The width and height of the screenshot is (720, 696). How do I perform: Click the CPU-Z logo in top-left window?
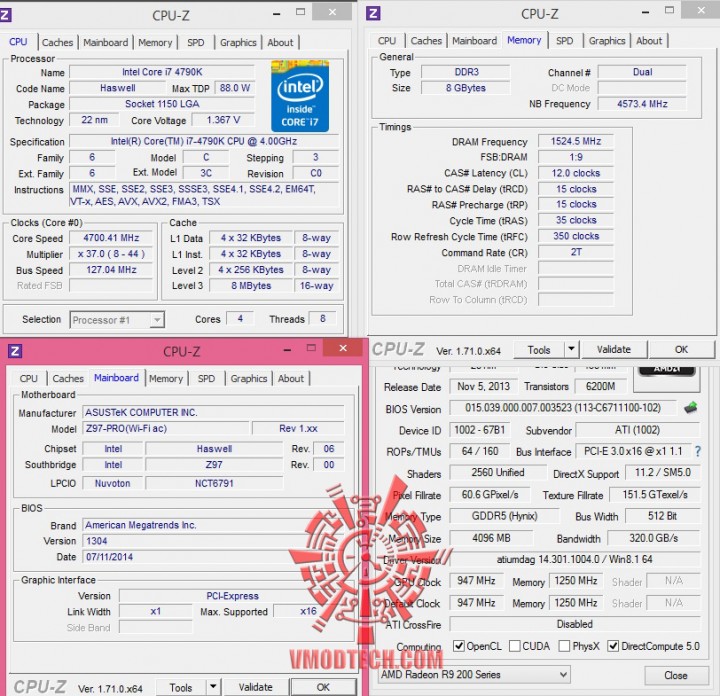pos(5,15)
